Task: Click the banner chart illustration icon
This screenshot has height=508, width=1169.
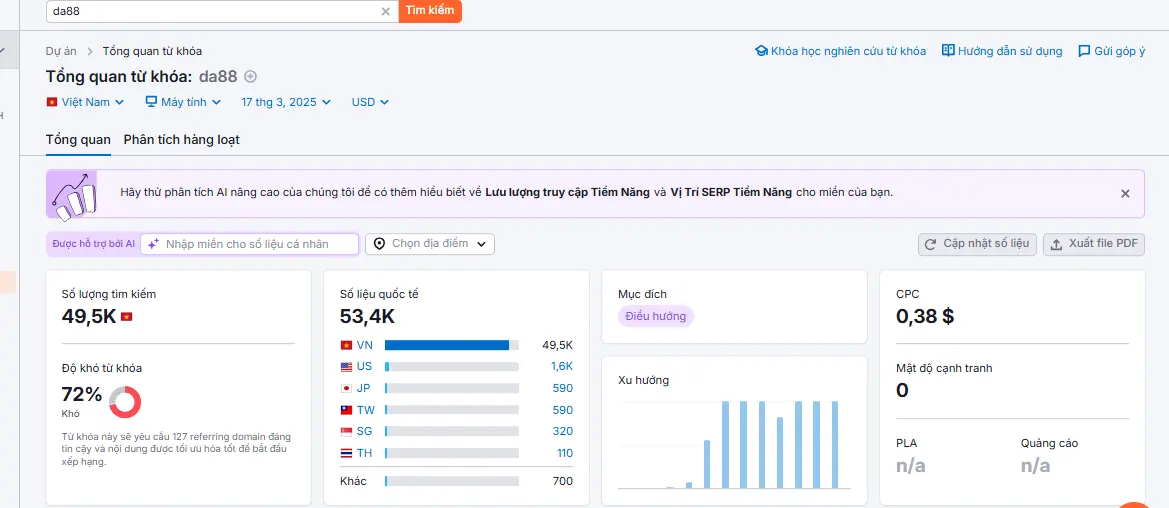Action: (72, 195)
